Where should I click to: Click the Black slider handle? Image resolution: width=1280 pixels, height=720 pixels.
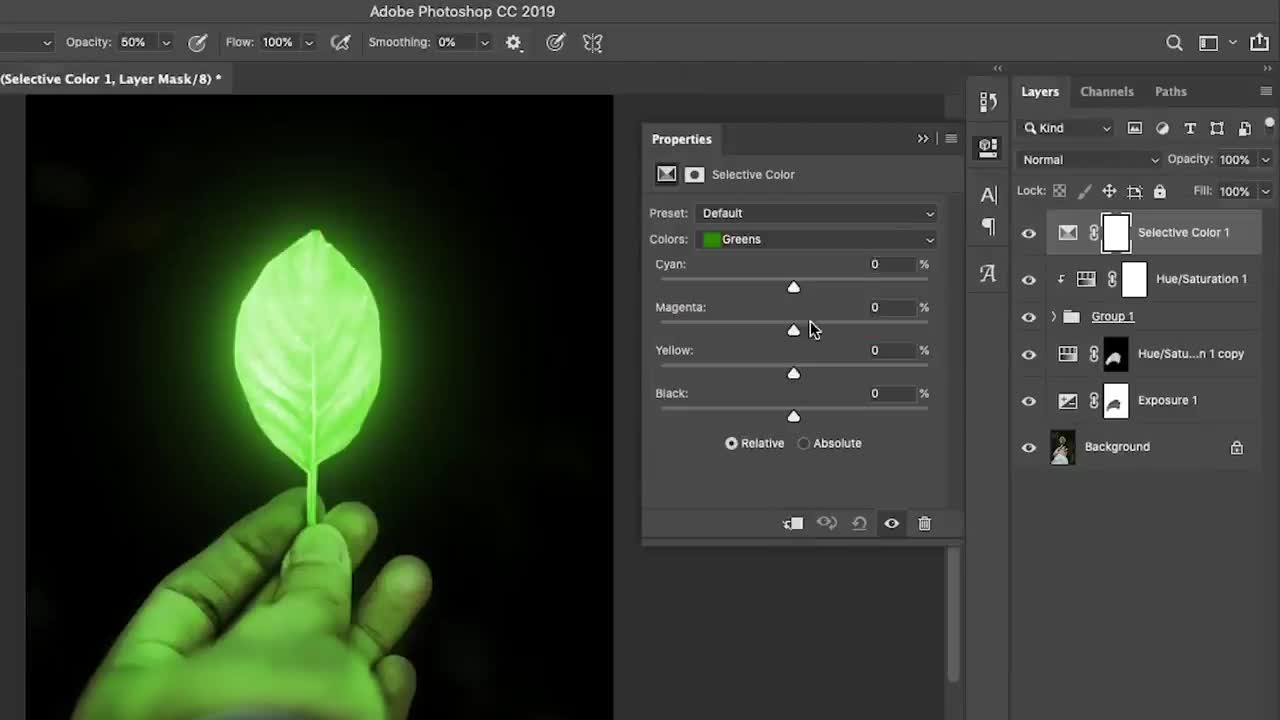tap(793, 416)
